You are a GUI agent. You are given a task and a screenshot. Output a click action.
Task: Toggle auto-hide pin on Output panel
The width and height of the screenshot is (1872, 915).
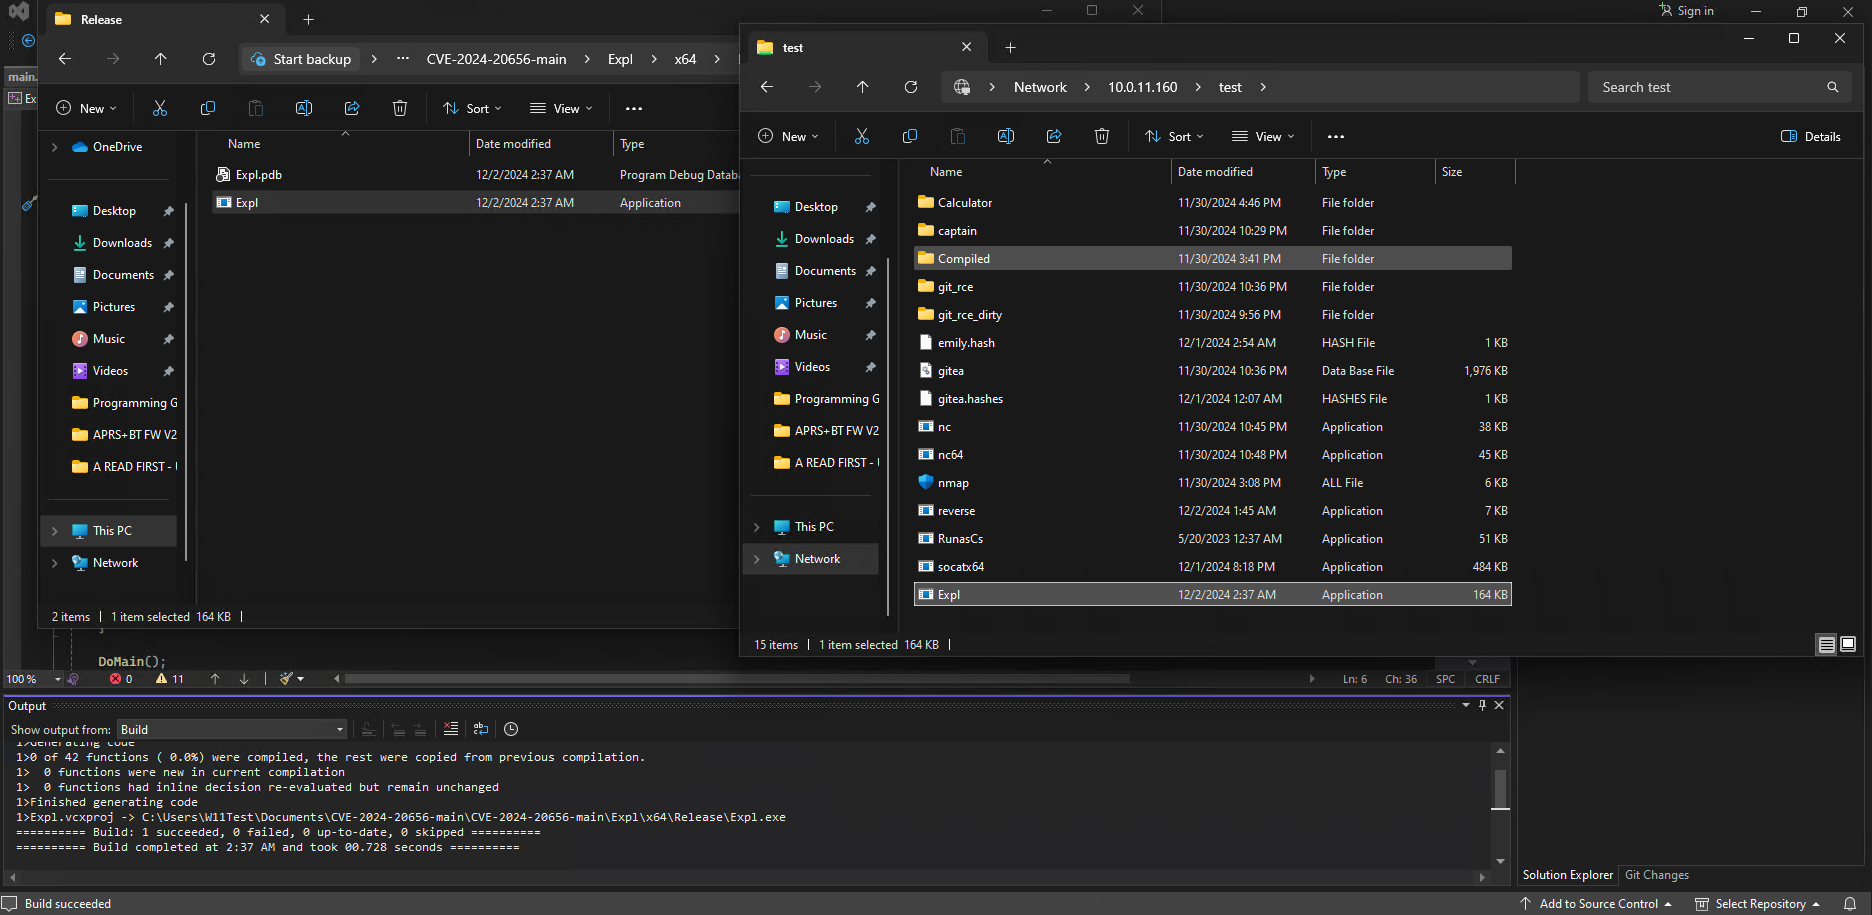1482,705
